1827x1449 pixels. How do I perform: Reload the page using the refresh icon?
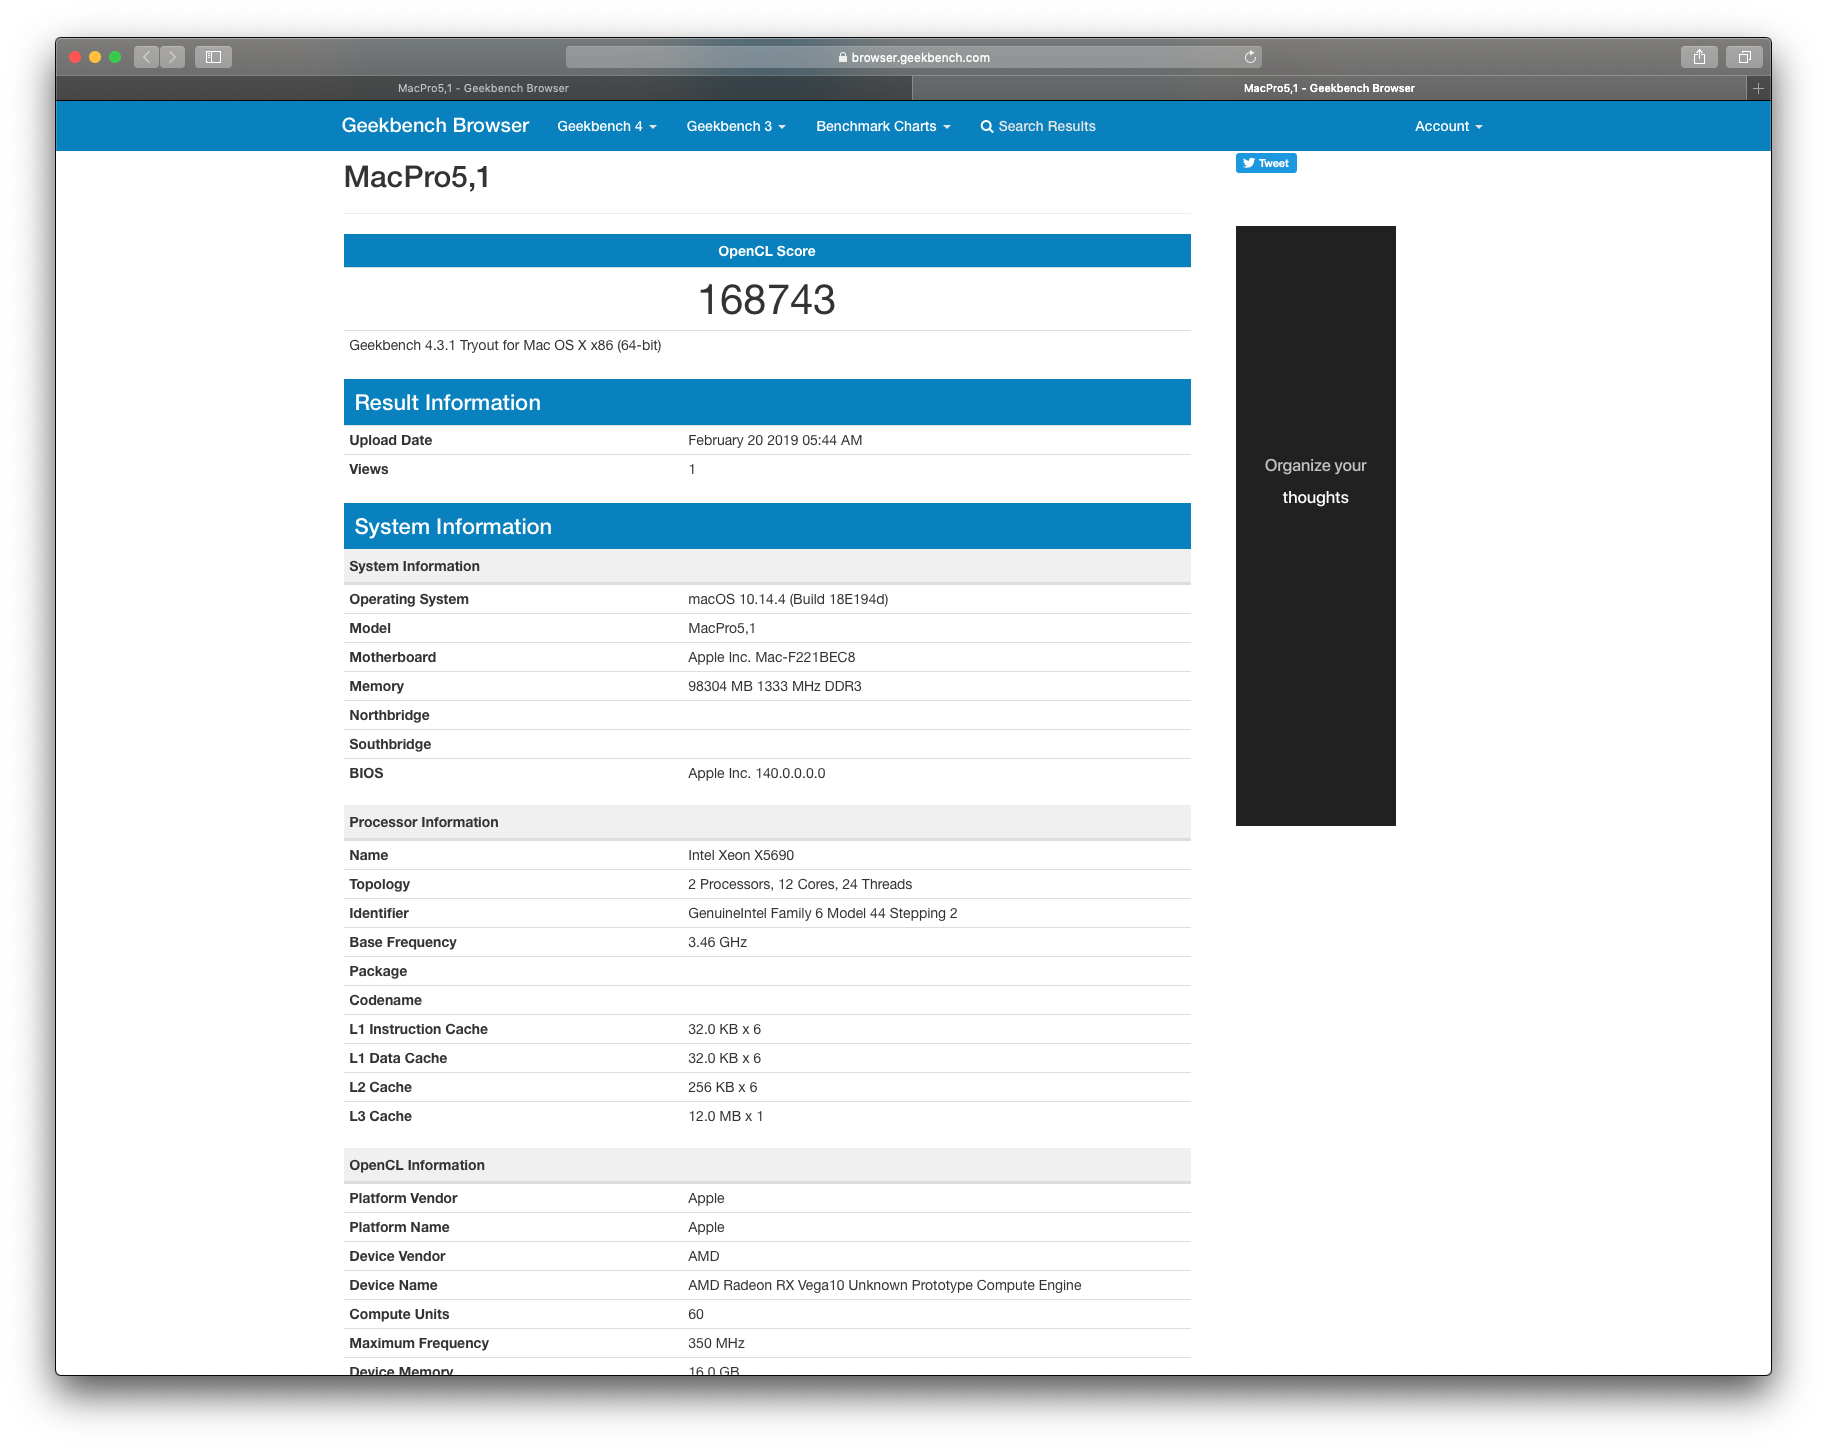pyautogui.click(x=1250, y=57)
